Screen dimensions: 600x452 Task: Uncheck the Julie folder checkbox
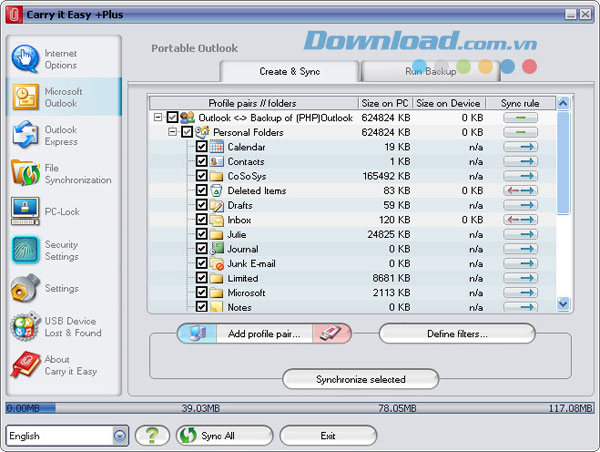pyautogui.click(x=202, y=234)
